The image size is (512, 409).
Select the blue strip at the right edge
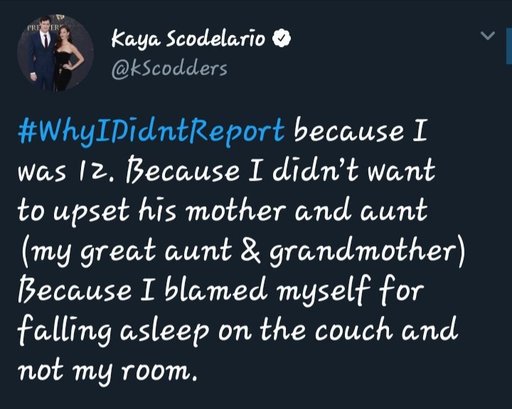pyautogui.click(x=509, y=46)
